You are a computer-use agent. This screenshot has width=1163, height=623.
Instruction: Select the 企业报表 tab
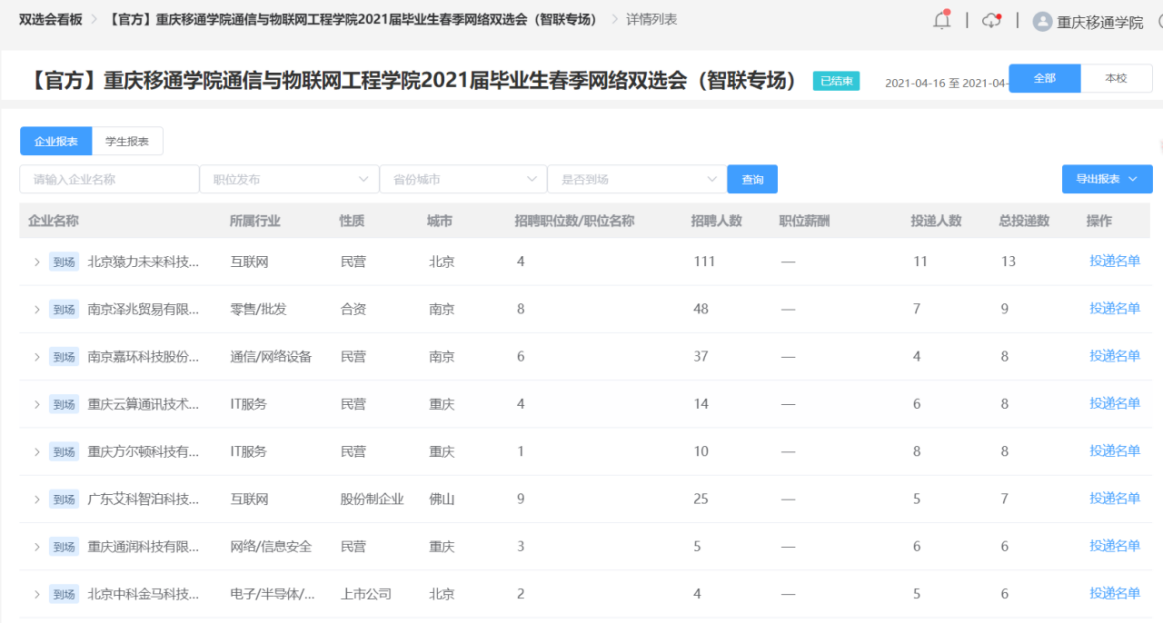click(56, 142)
